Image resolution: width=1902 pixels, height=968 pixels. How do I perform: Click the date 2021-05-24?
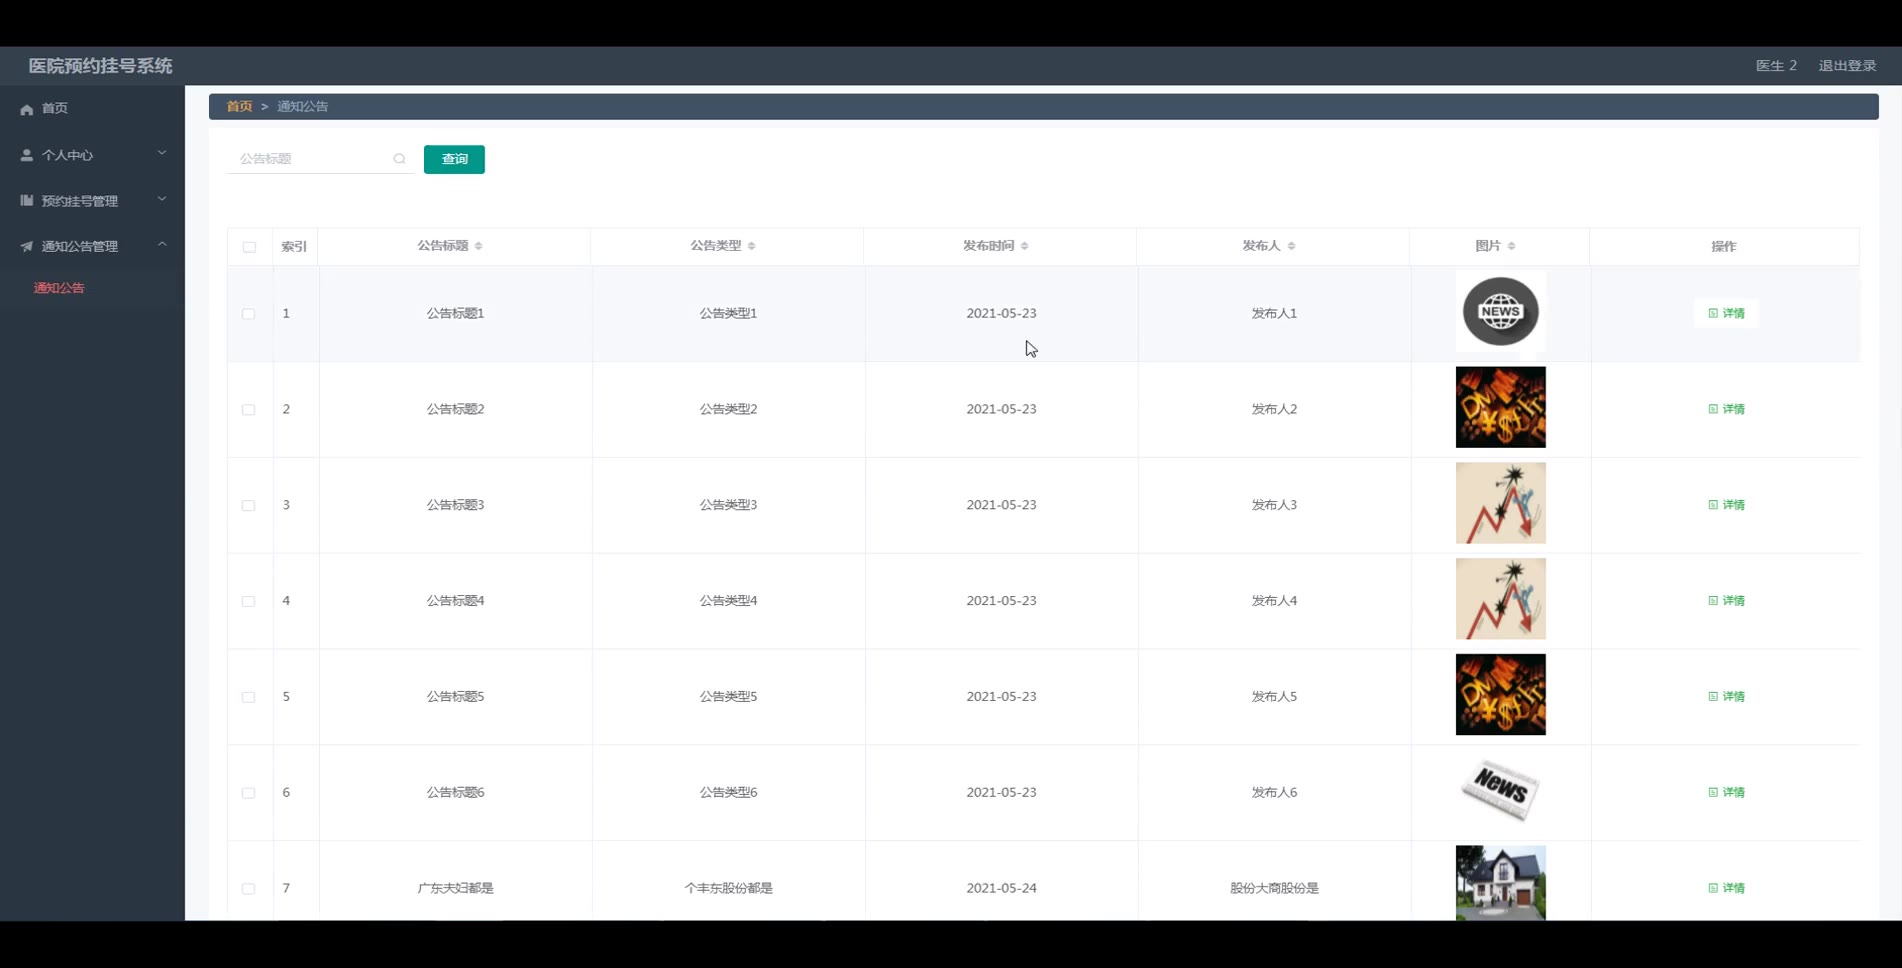(x=1001, y=888)
